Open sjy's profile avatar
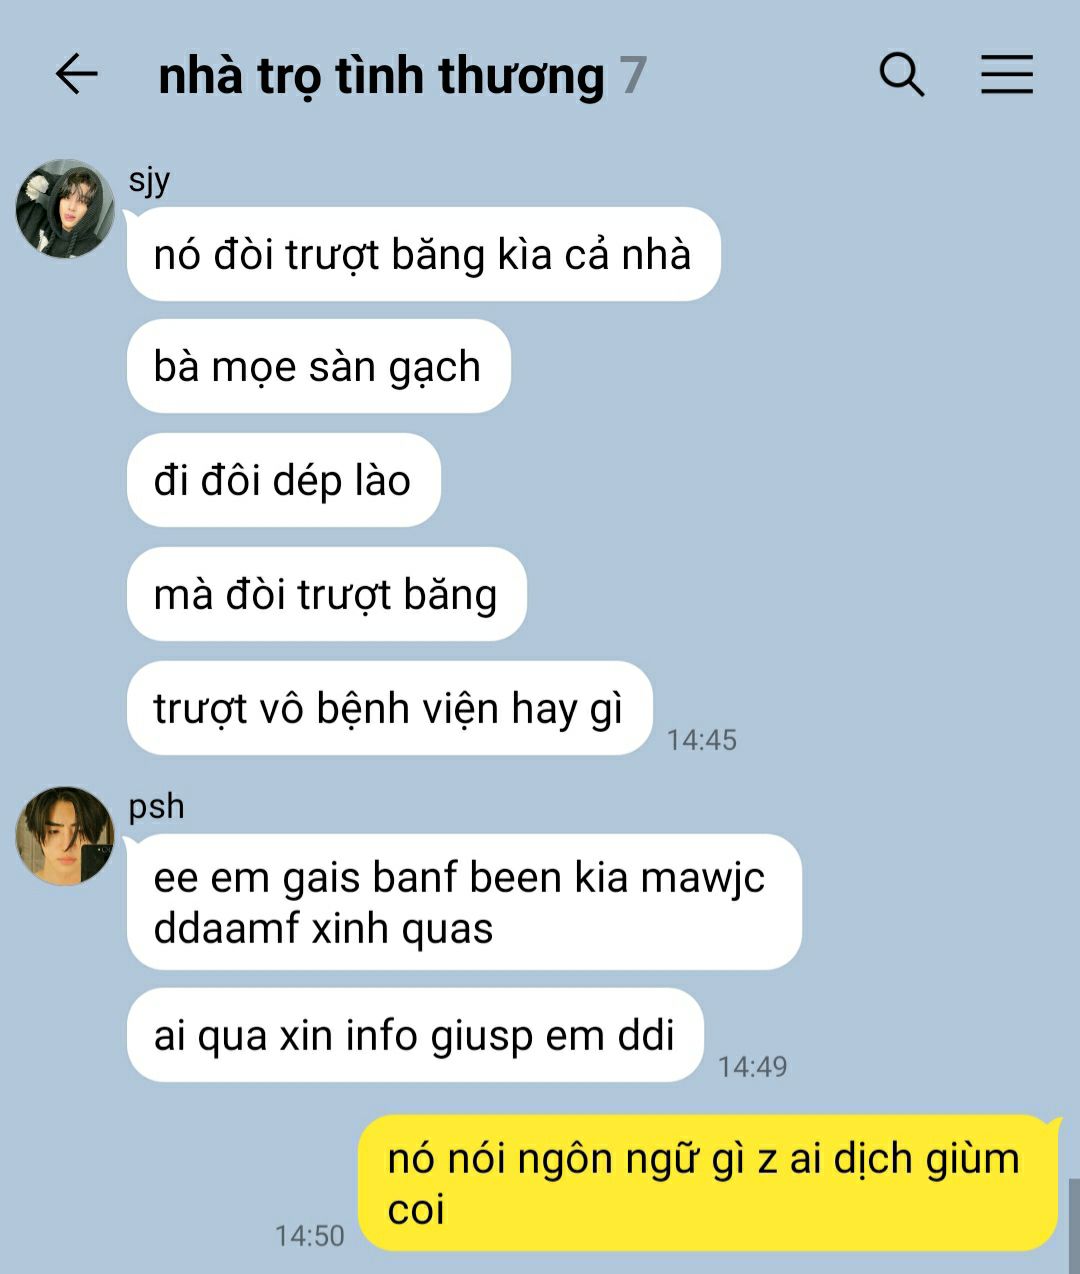 click(65, 208)
